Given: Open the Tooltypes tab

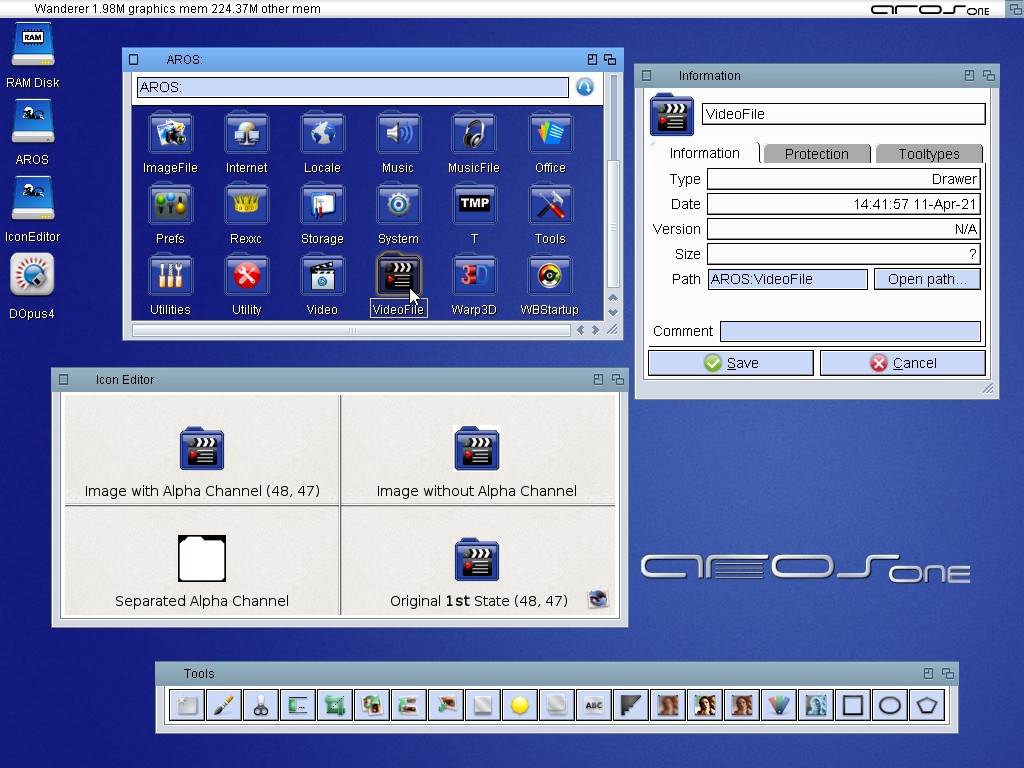Looking at the screenshot, I should coord(928,154).
